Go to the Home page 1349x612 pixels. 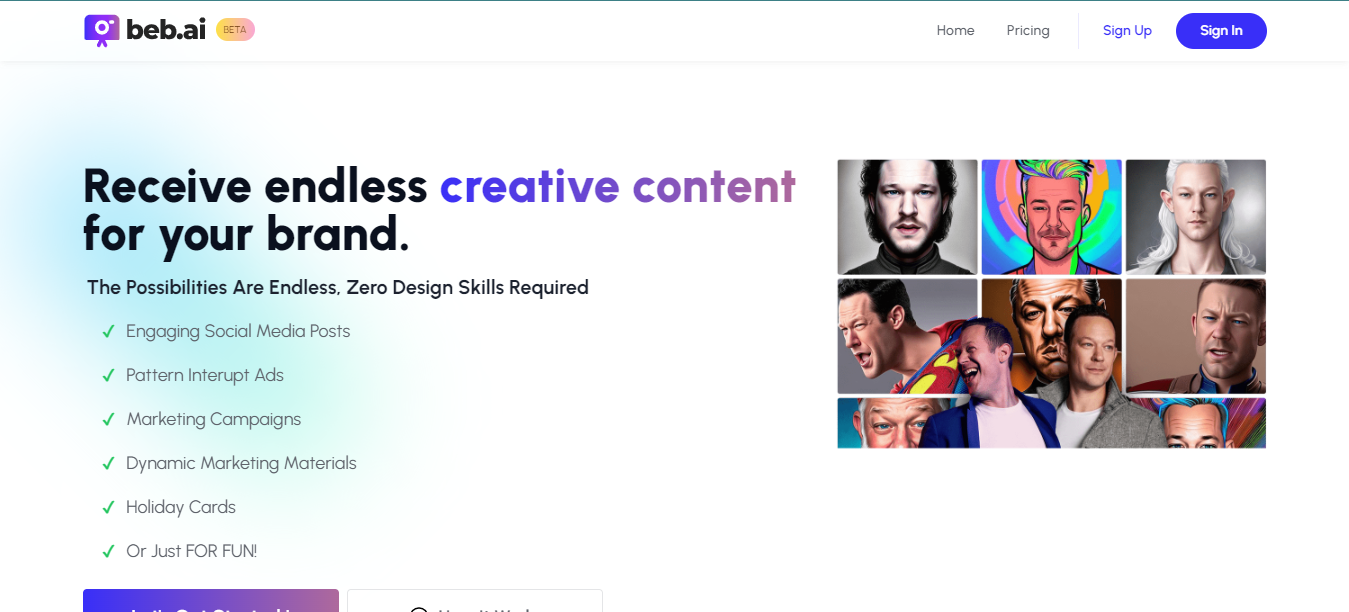pos(955,31)
